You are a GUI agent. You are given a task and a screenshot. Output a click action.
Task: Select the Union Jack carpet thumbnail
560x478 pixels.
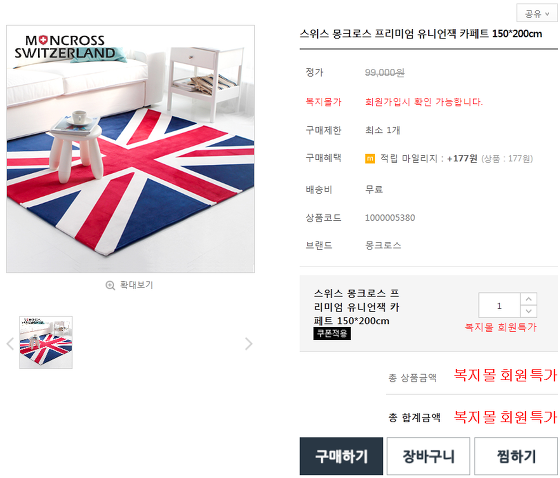tap(46, 342)
